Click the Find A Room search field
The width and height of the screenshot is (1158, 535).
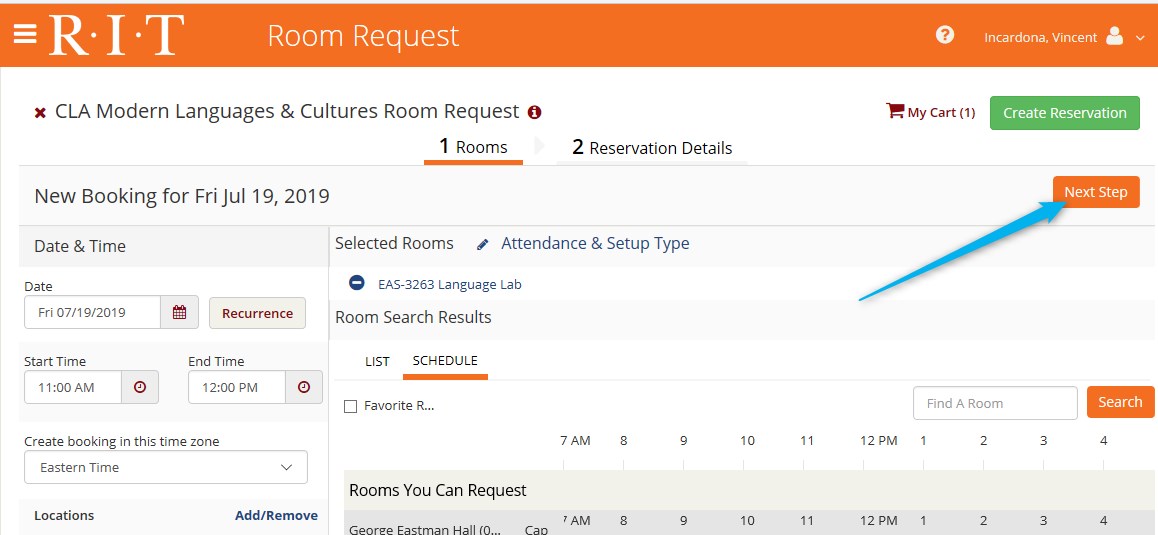coord(996,403)
